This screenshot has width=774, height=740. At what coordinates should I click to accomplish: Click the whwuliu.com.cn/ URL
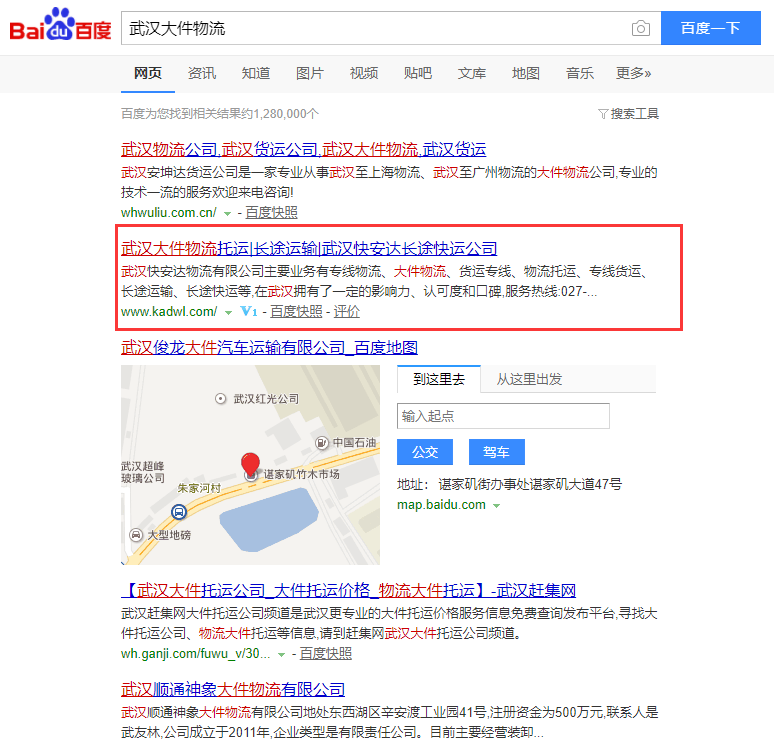pyautogui.click(x=169, y=213)
